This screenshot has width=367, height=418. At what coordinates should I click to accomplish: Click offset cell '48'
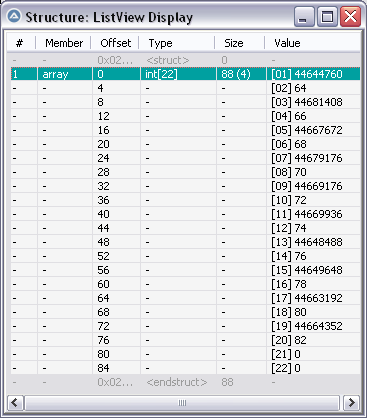pyautogui.click(x=103, y=242)
